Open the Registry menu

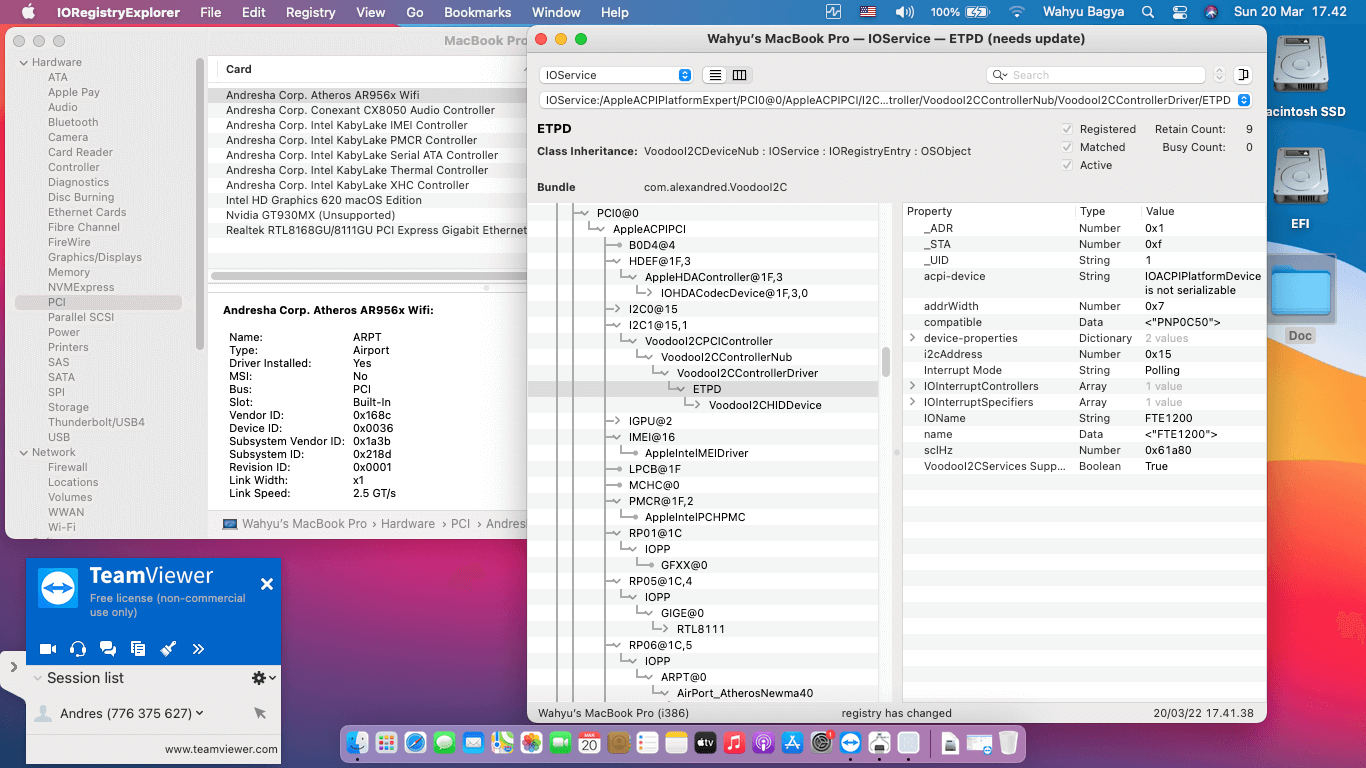(x=310, y=12)
